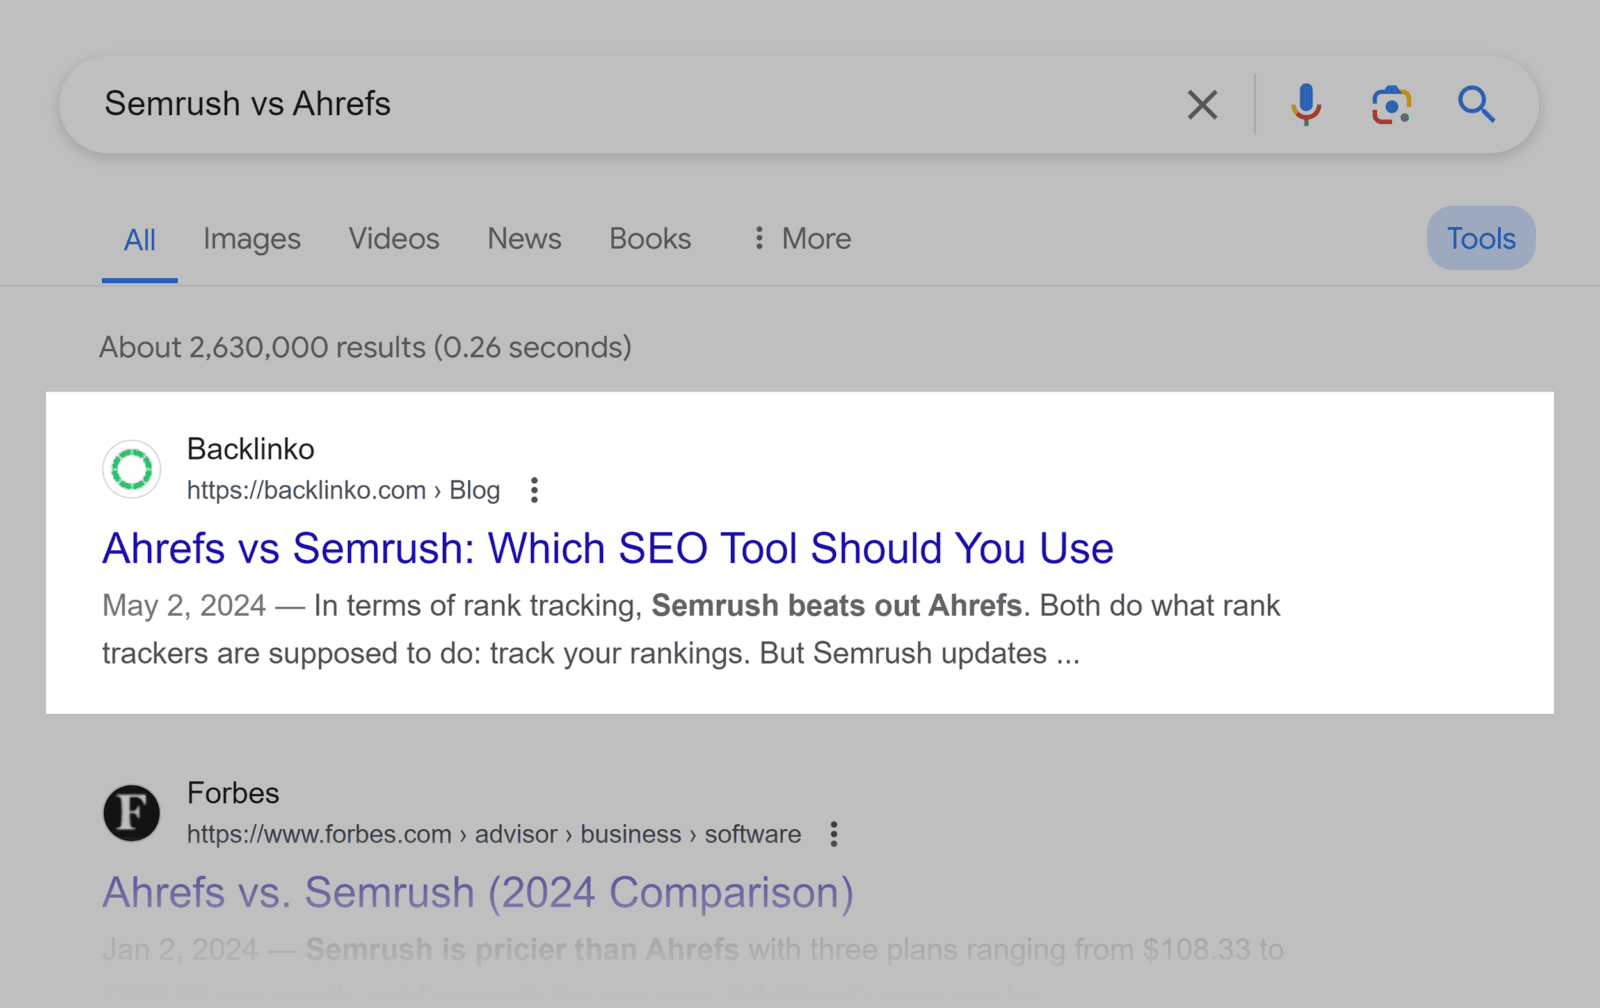Select the Books tab
This screenshot has height=1008, width=1600.
(649, 239)
